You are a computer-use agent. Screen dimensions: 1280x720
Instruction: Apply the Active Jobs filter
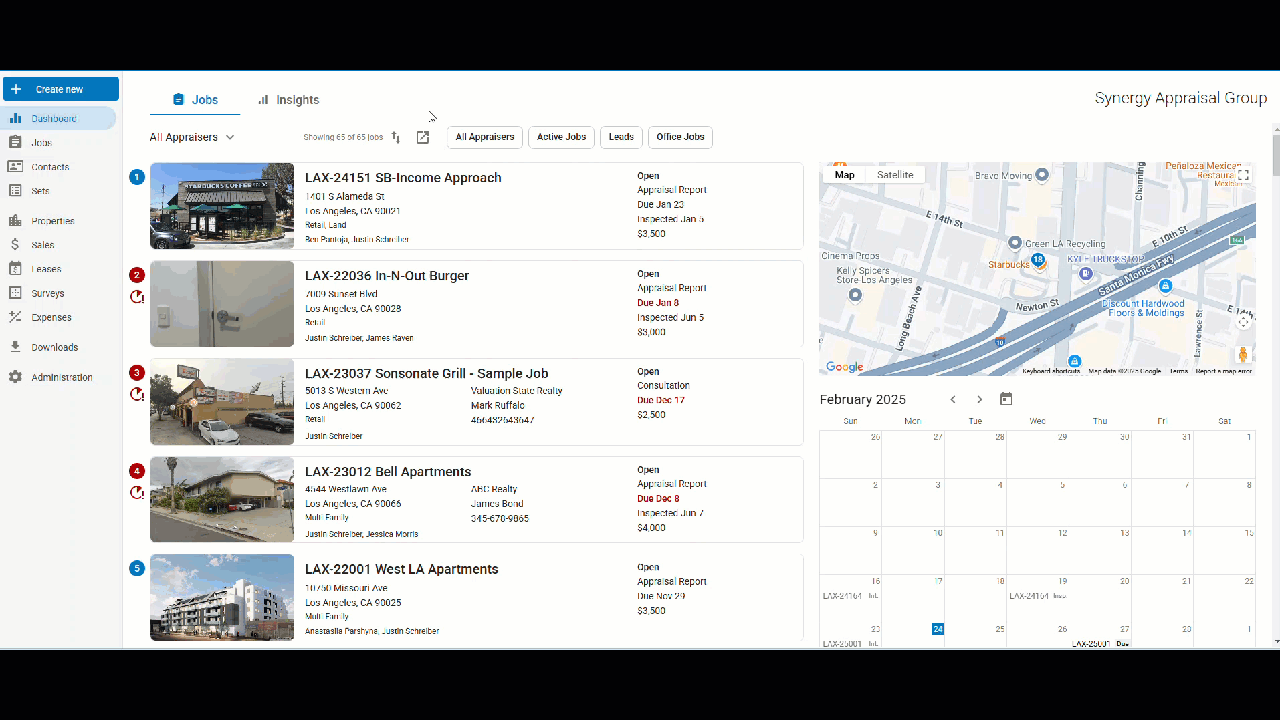561,137
